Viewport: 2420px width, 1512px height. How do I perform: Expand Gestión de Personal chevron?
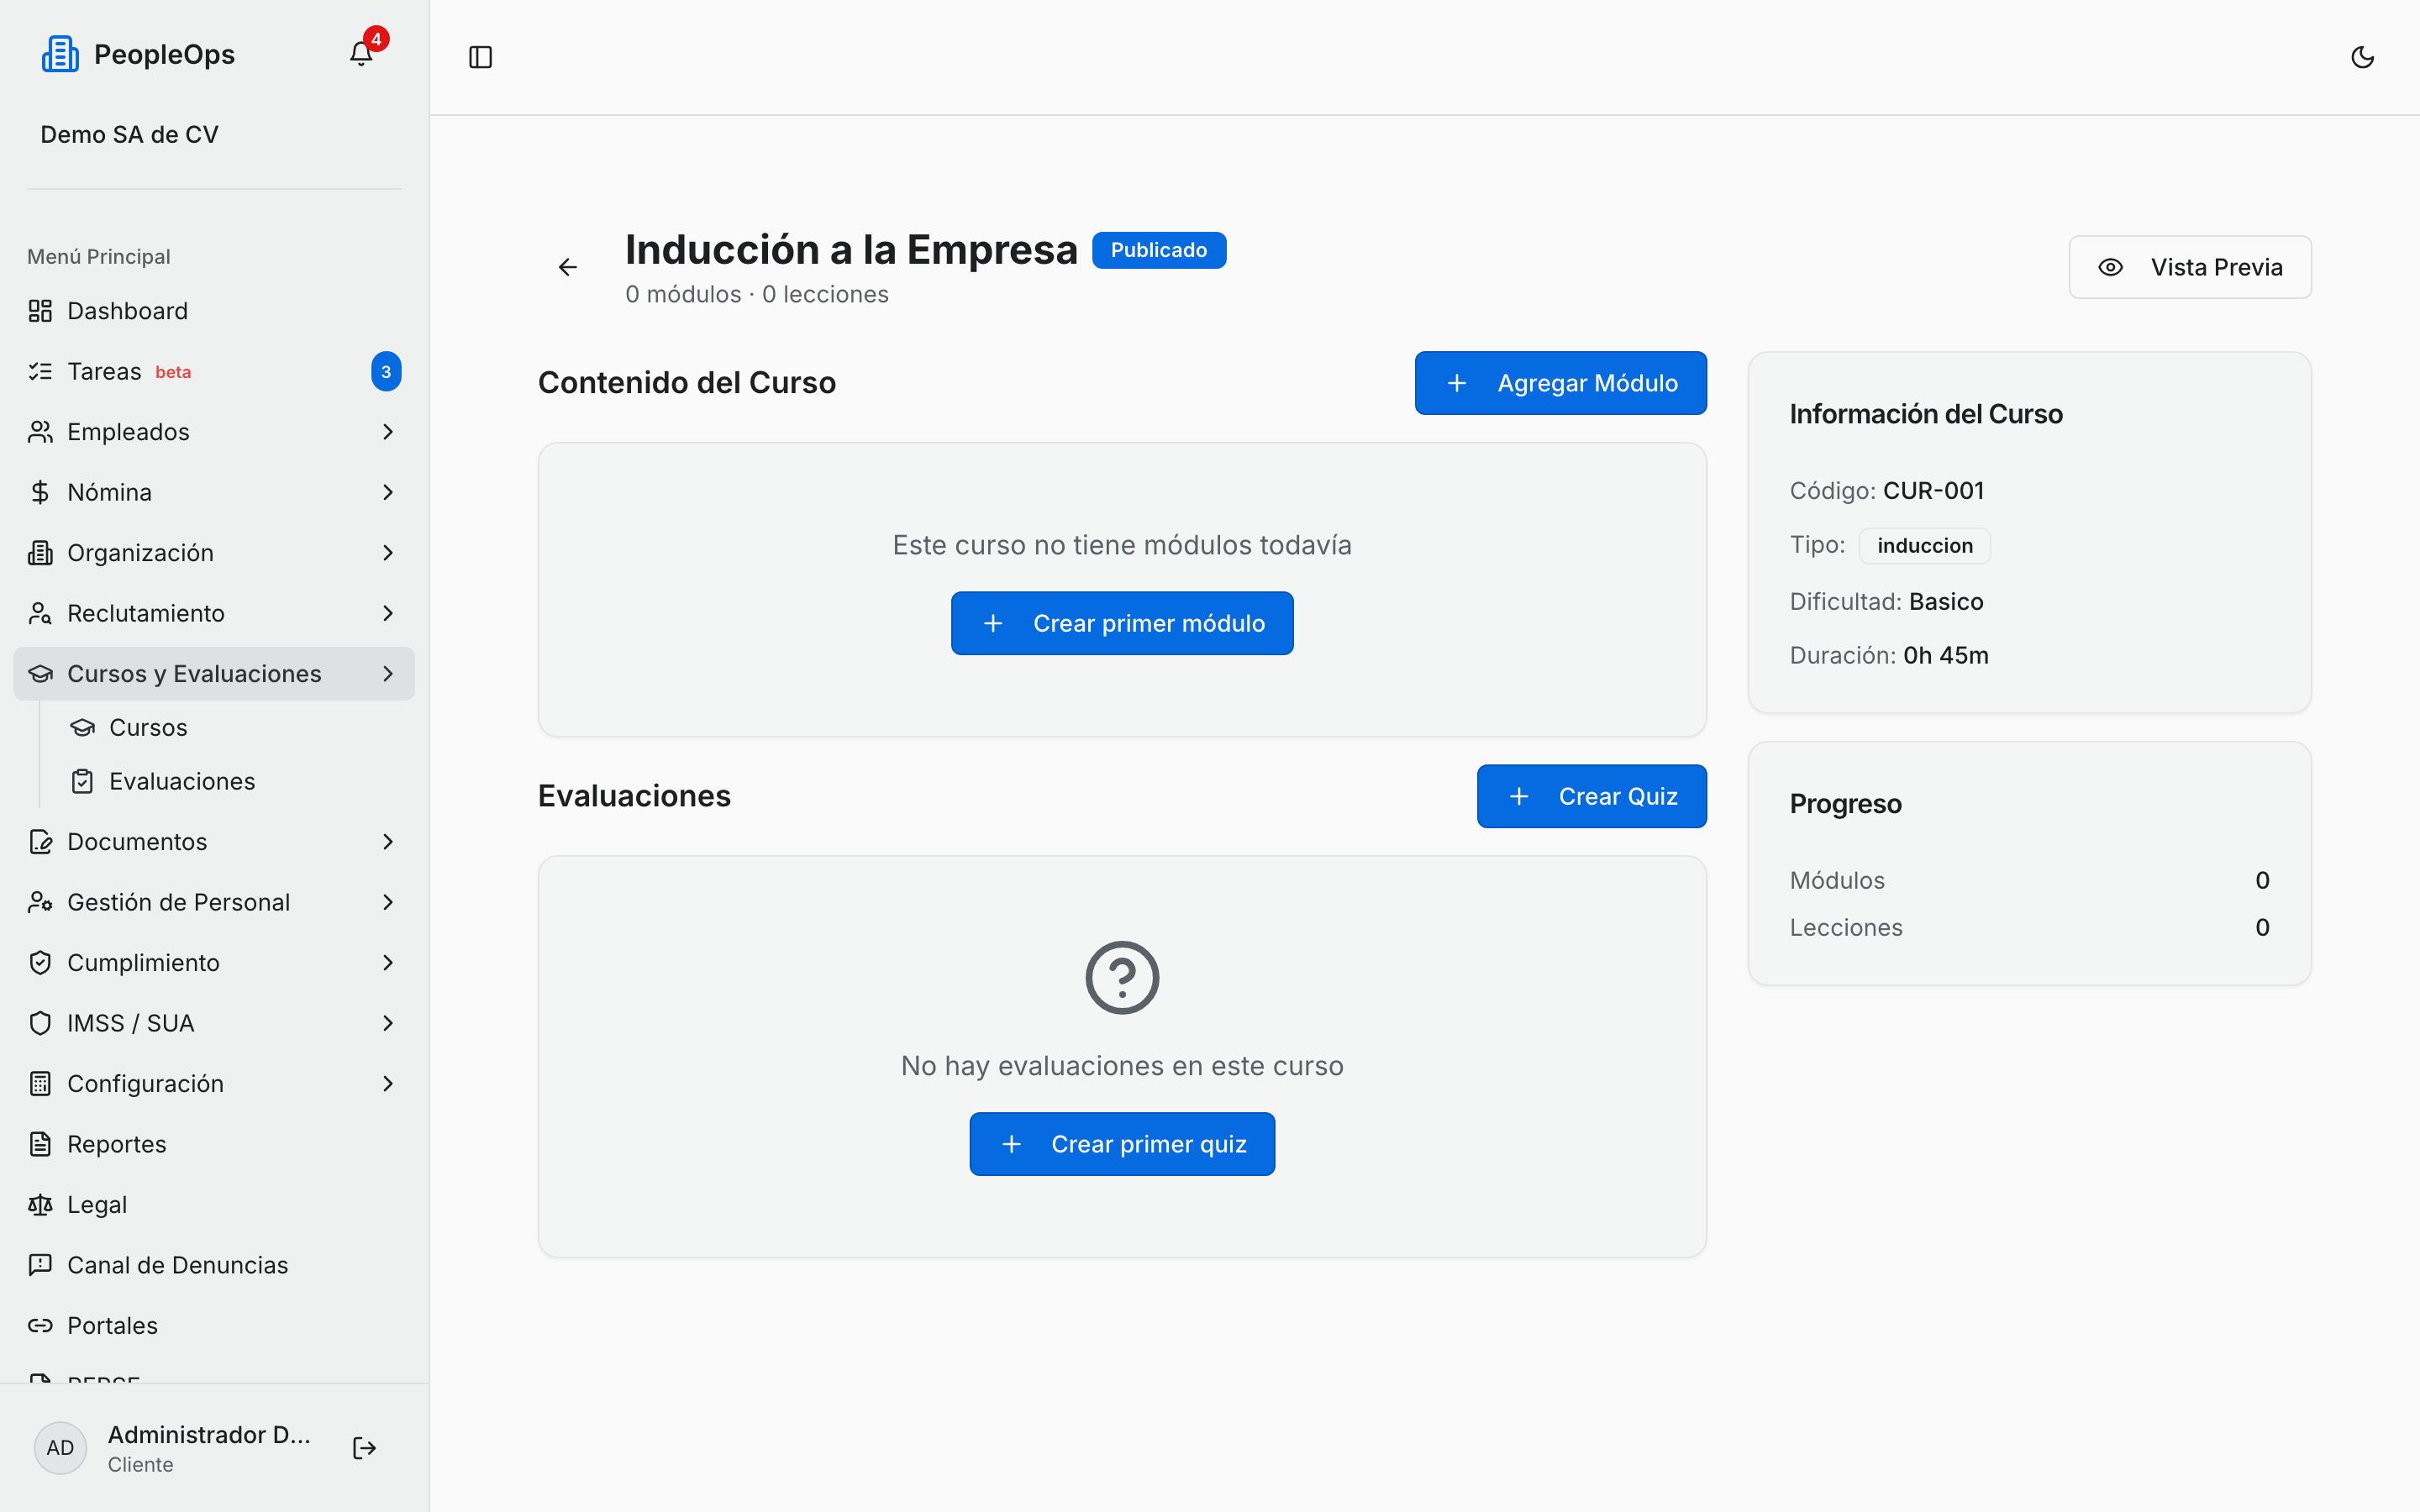[x=388, y=902]
